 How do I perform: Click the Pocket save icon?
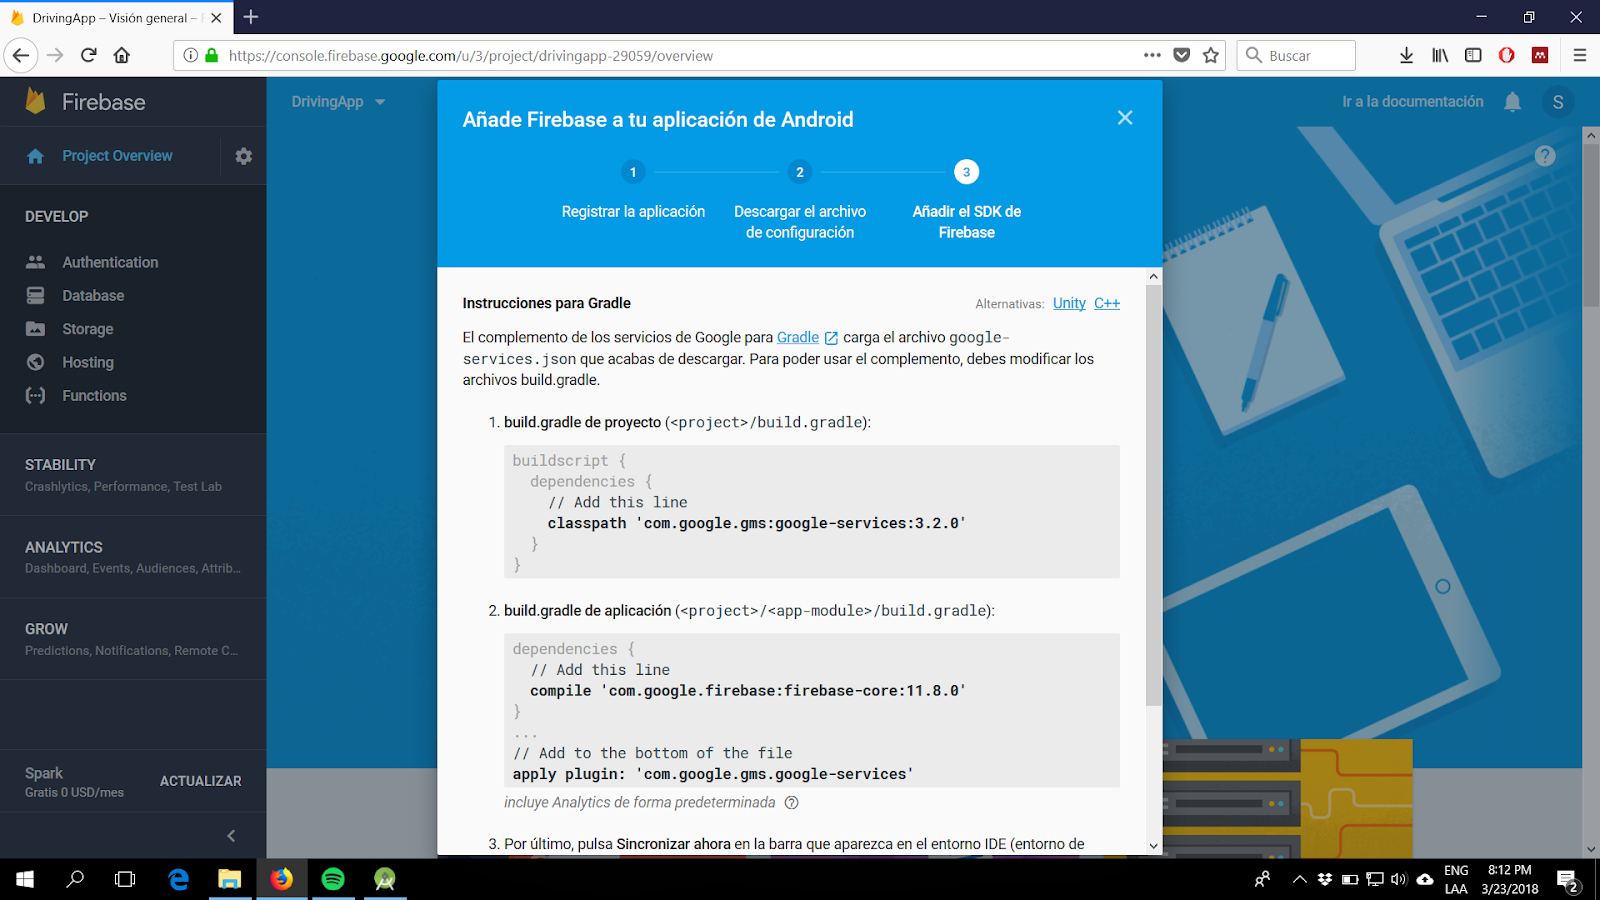point(1182,56)
